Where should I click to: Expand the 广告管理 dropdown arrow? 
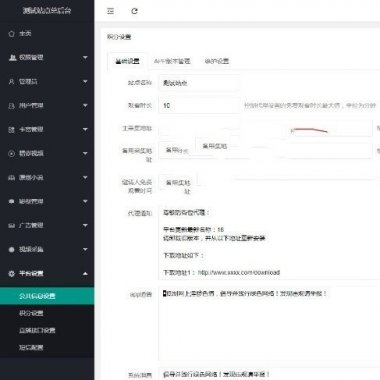click(85, 226)
